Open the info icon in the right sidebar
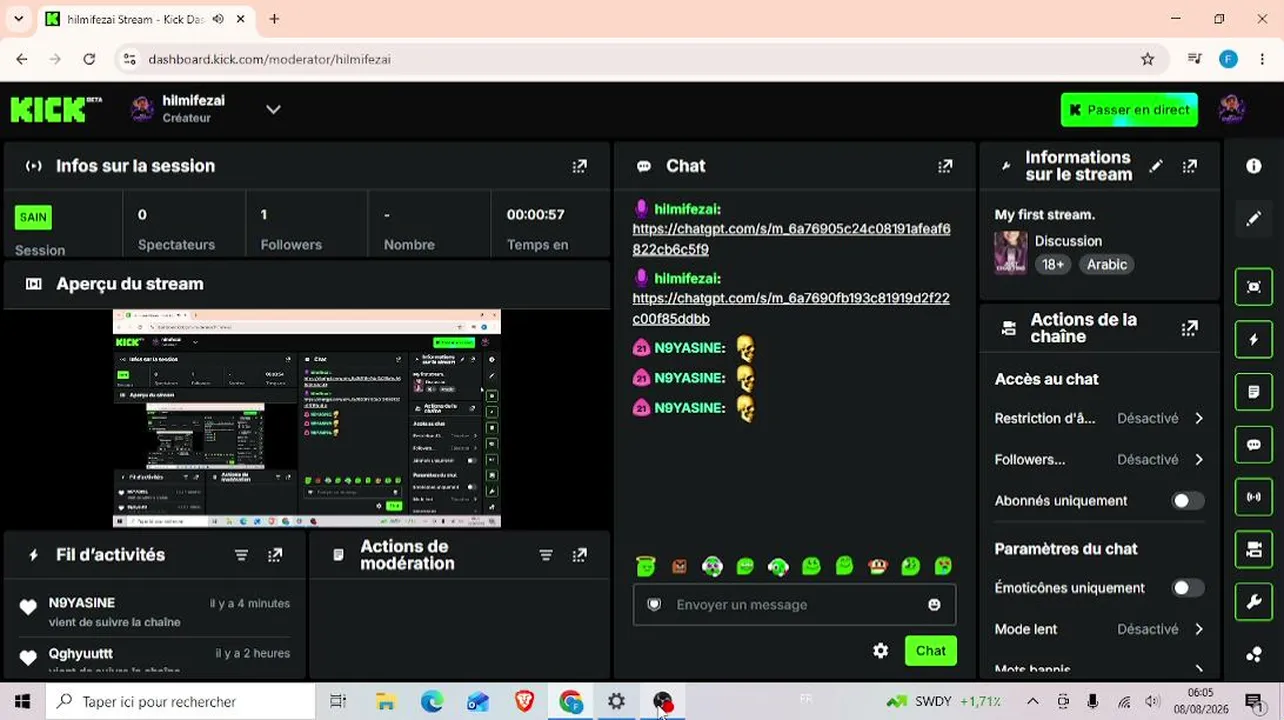 click(1254, 166)
